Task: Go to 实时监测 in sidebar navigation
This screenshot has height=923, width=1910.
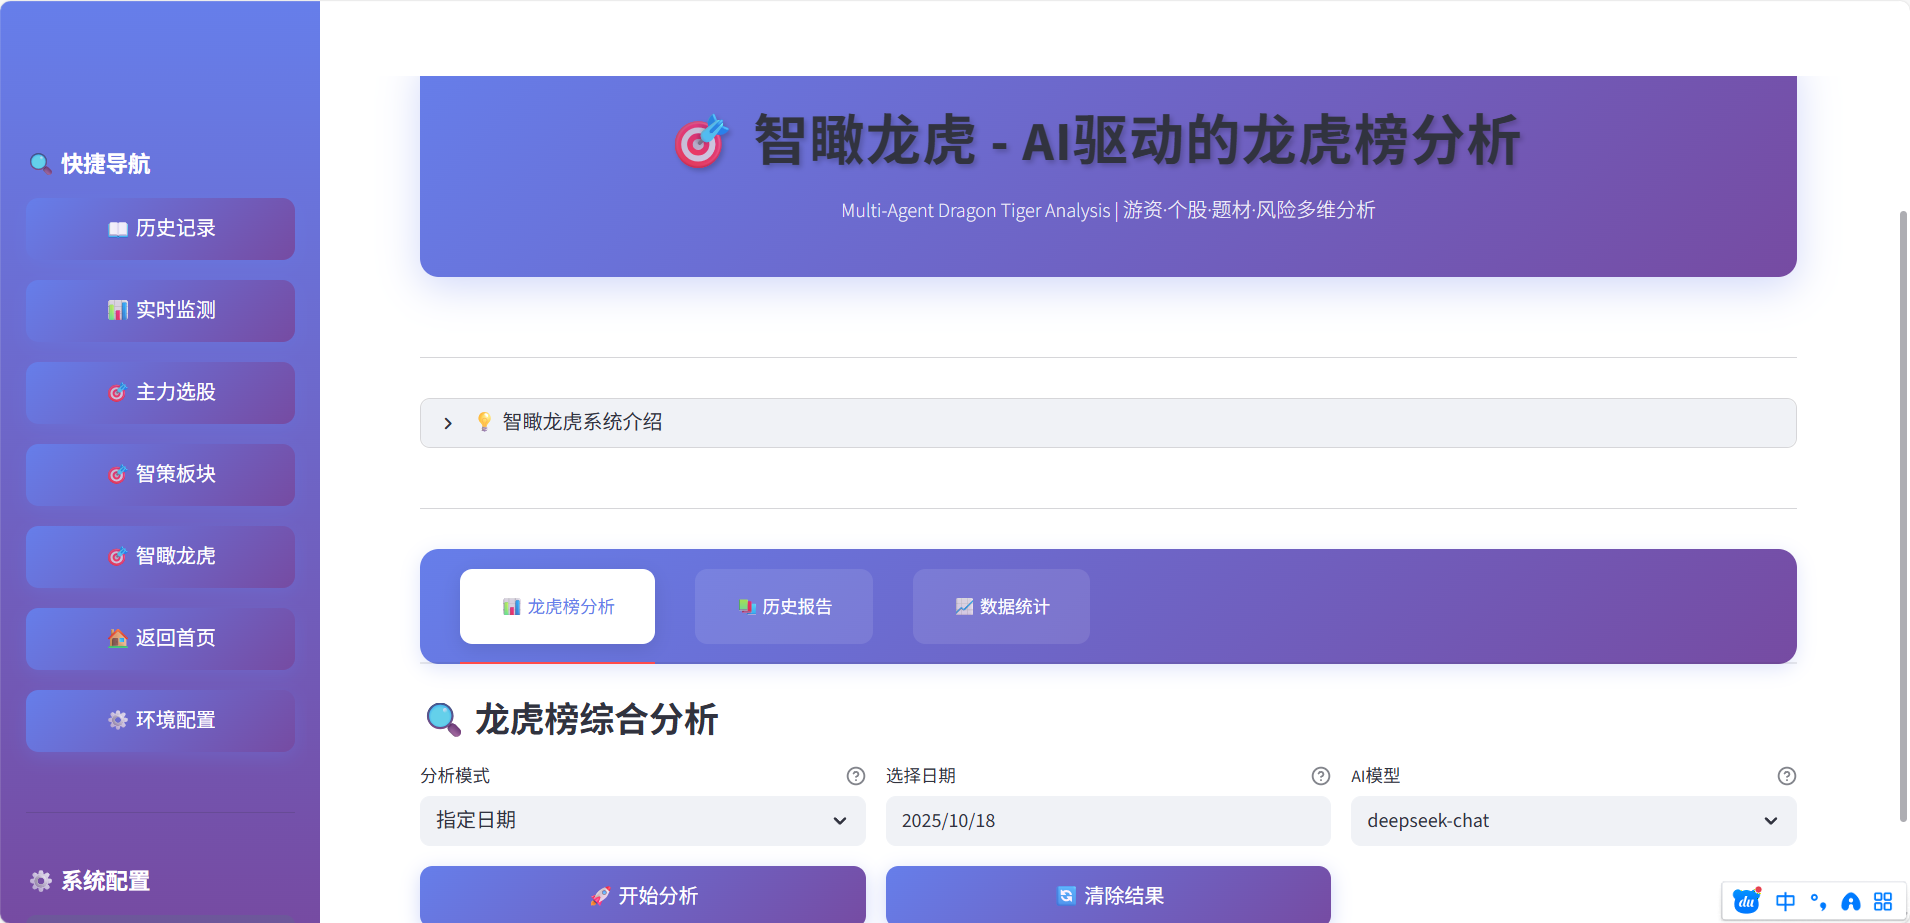Action: point(160,311)
